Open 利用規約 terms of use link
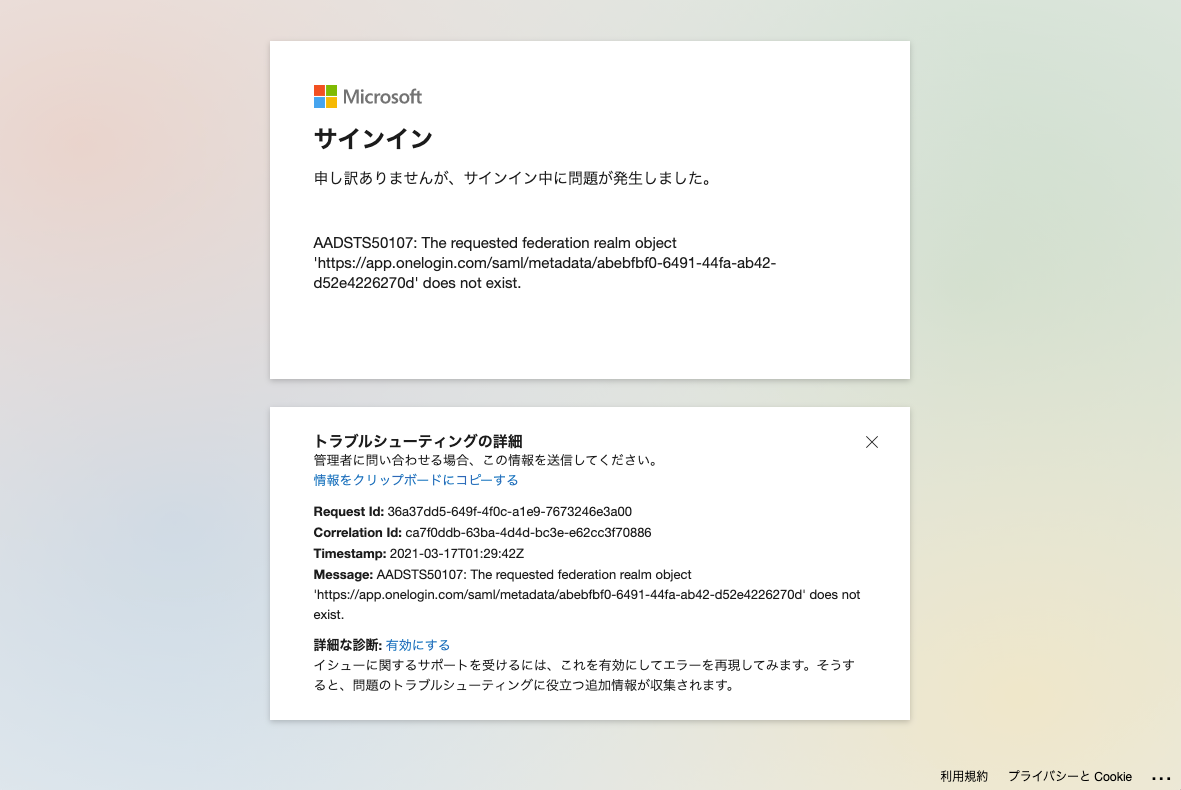This screenshot has width=1181, height=790. pyautogui.click(x=963, y=776)
